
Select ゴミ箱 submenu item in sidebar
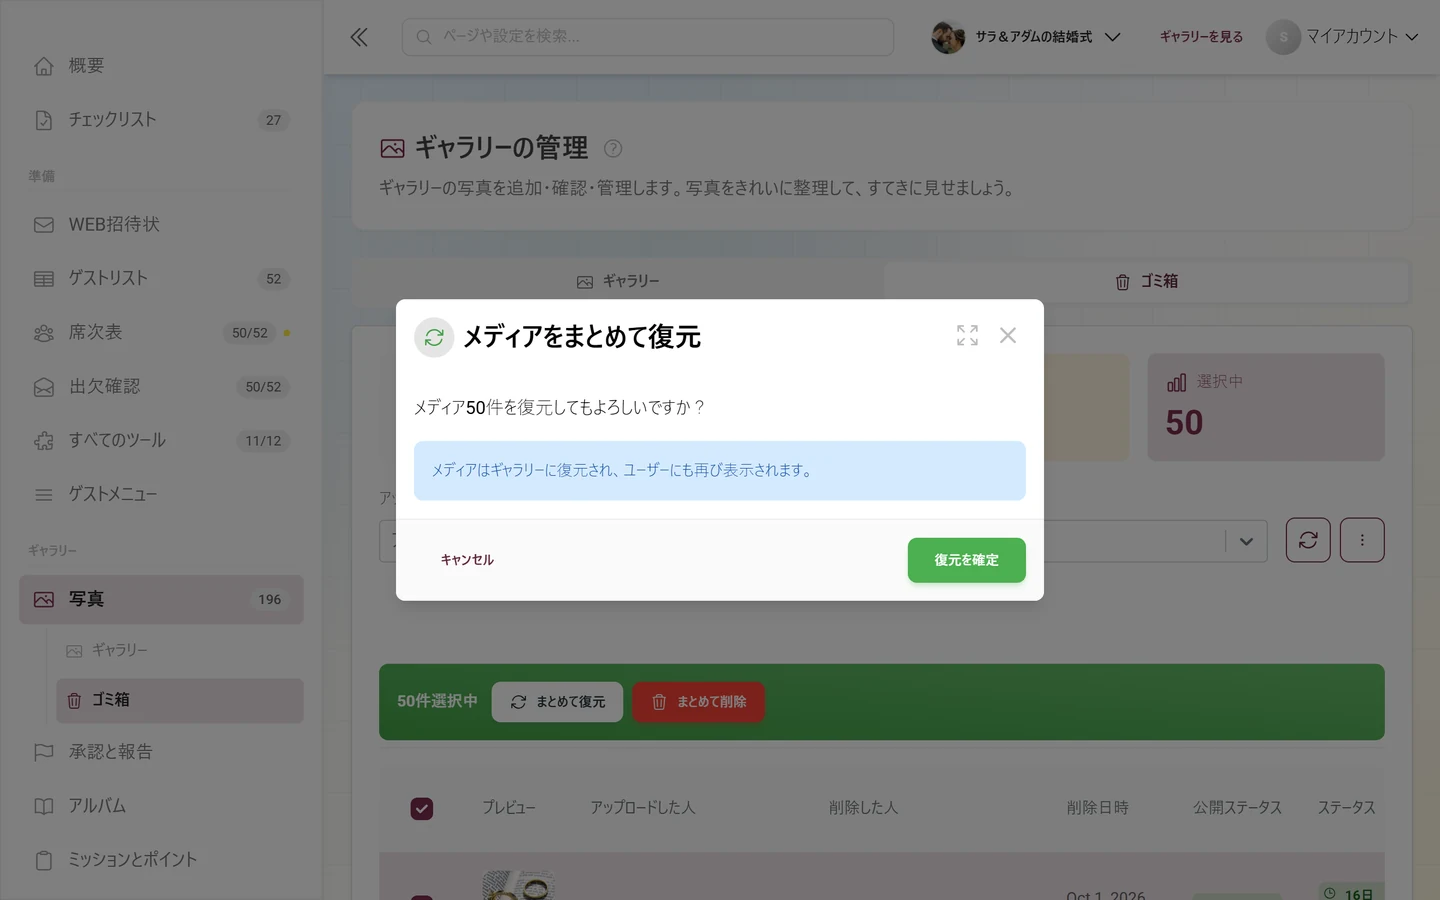pyautogui.click(x=180, y=701)
